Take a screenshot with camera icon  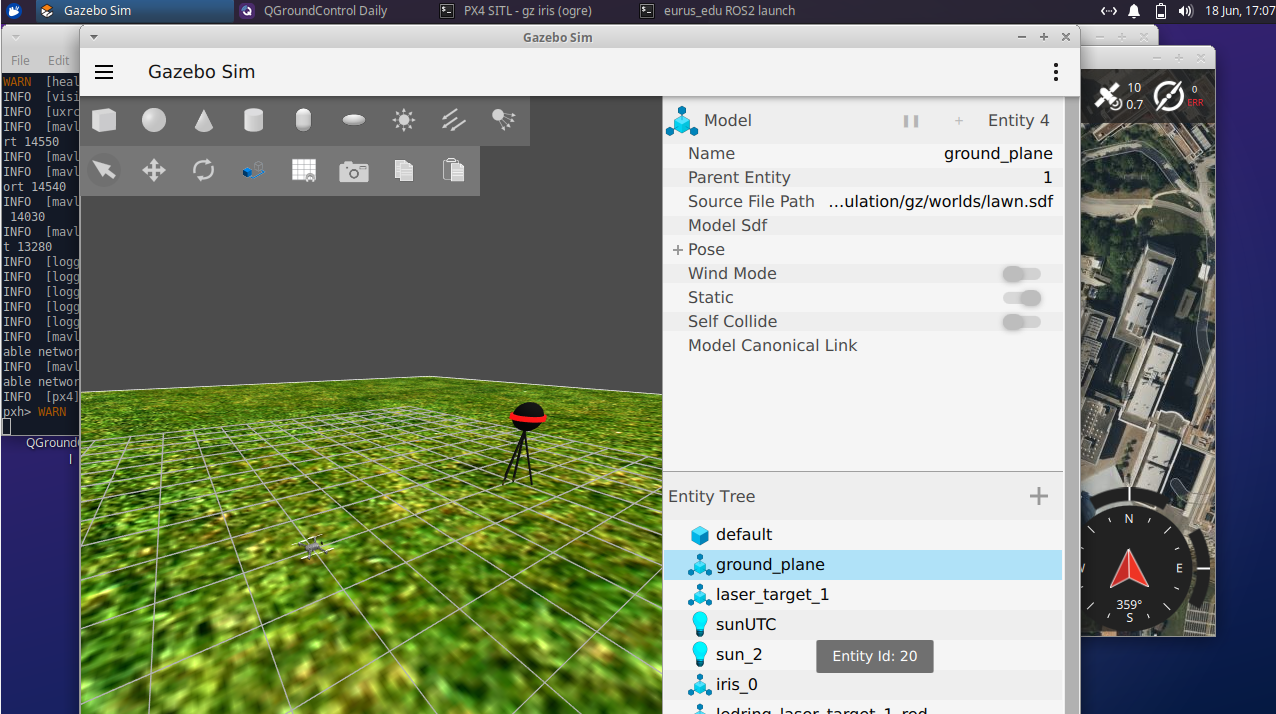coord(354,171)
